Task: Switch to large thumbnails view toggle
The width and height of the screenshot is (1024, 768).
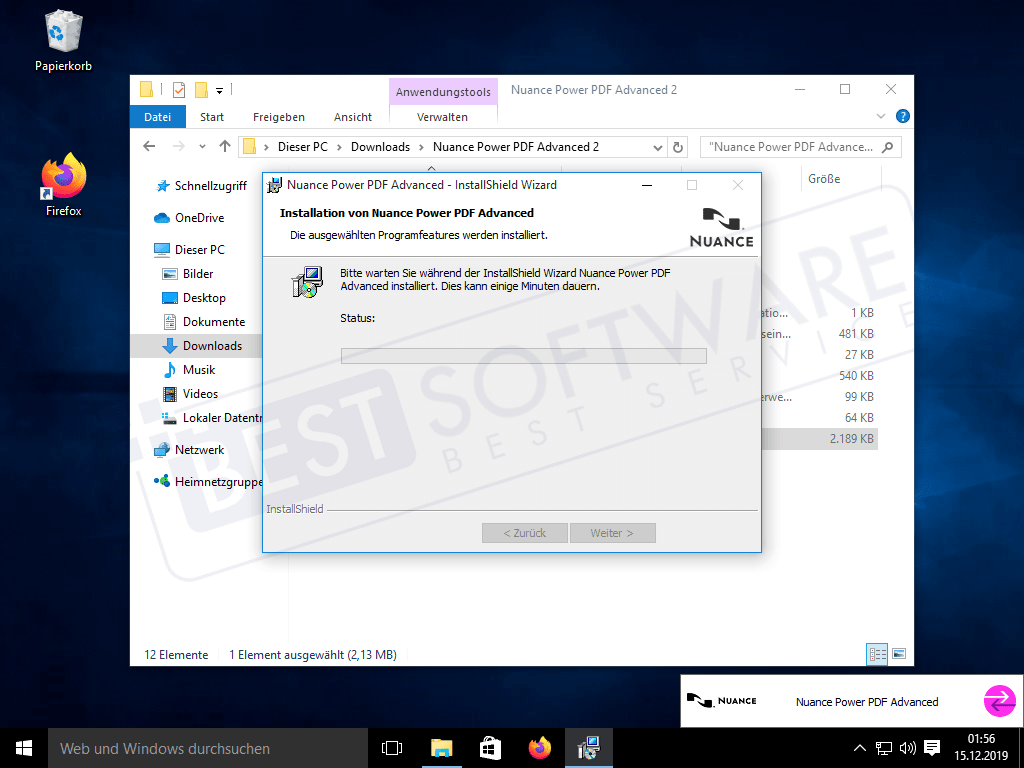Action: pyautogui.click(x=899, y=655)
